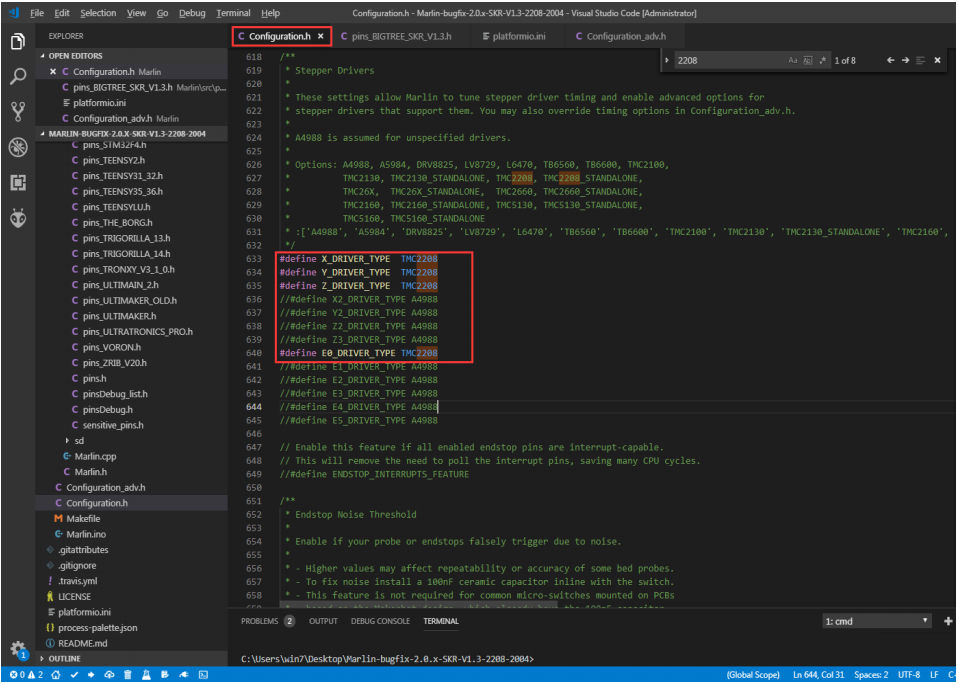Screen dimensions: 958x684
Task: Open the Source Control view
Action: pos(17,111)
